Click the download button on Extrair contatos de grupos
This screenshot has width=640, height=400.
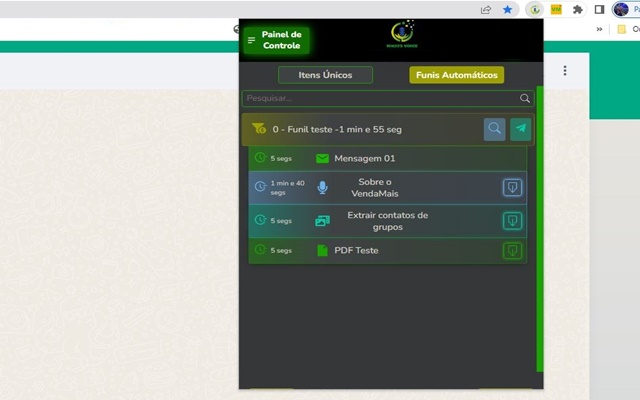[x=512, y=221]
